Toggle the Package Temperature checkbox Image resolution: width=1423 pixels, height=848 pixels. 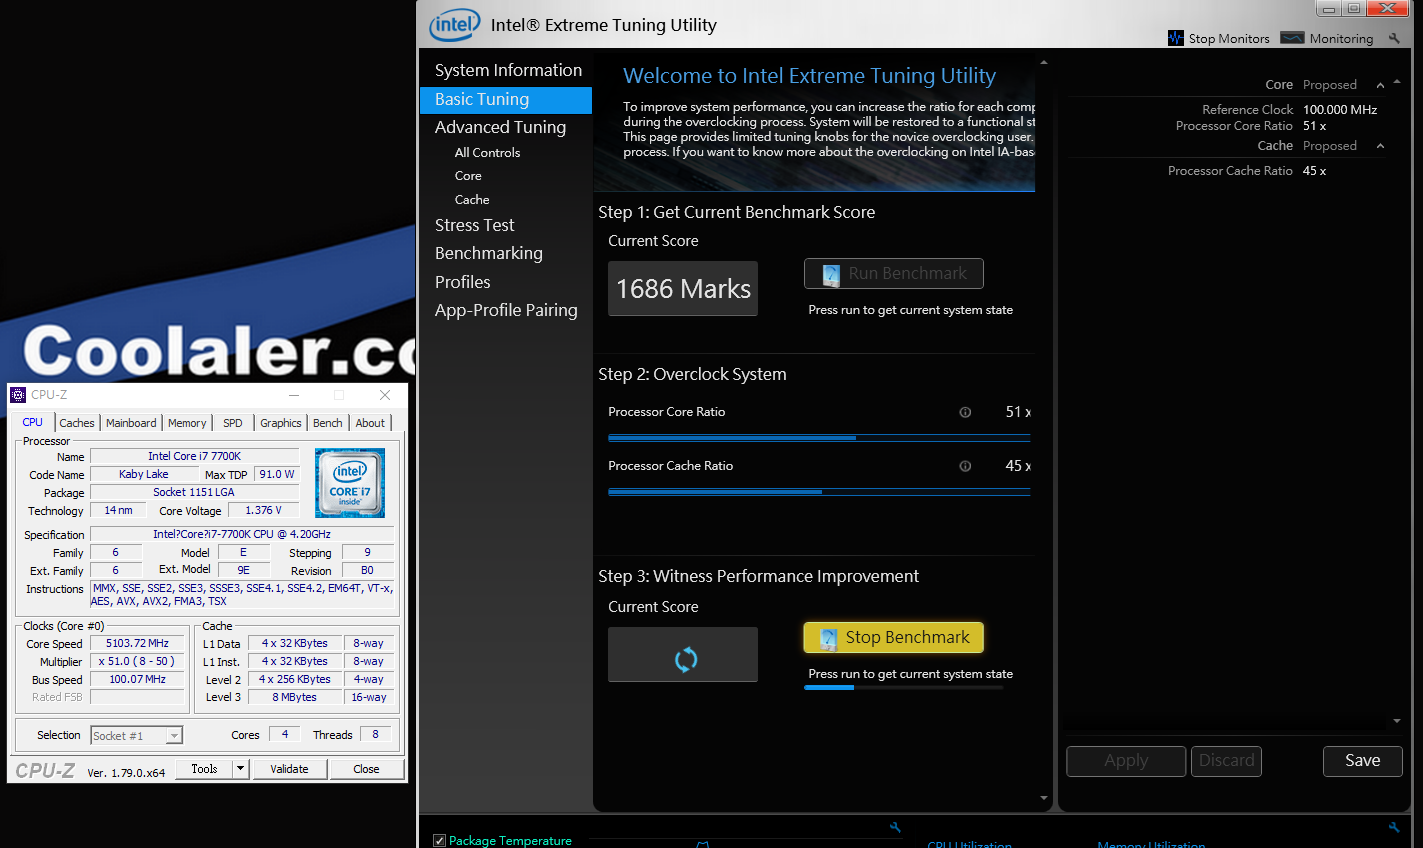[439, 841]
